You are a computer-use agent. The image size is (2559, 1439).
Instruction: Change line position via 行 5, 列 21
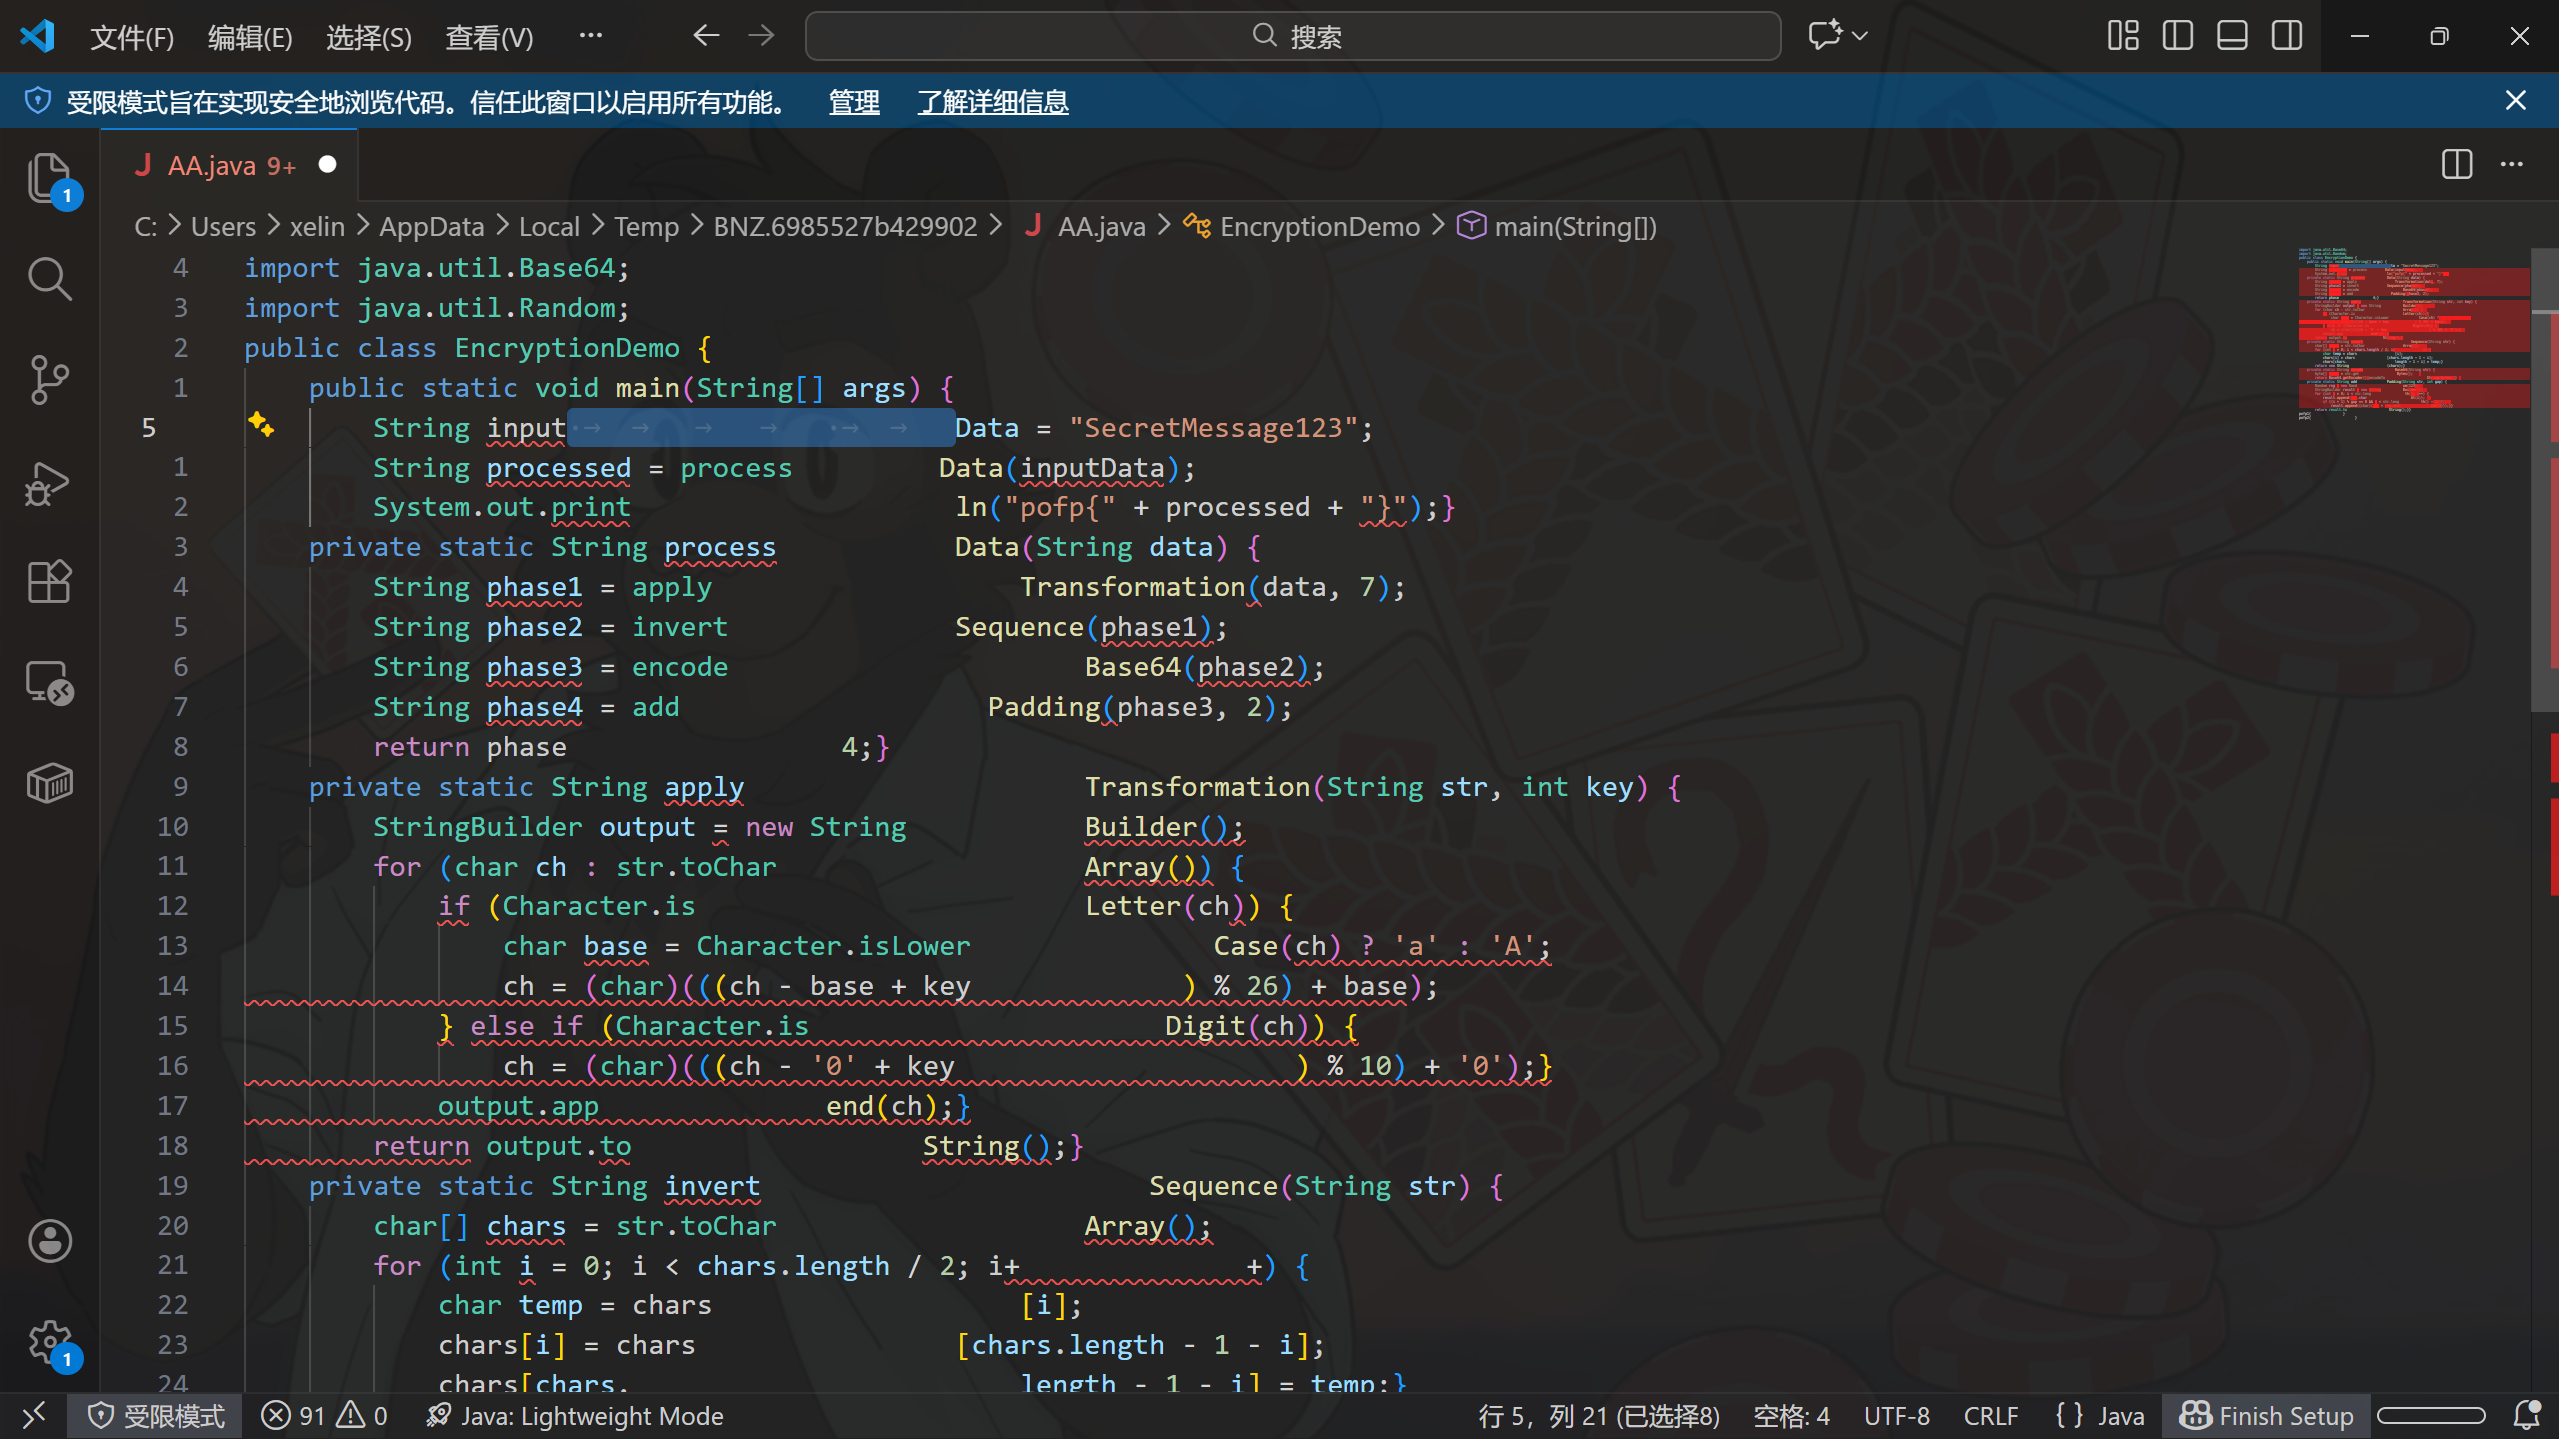click(x=1598, y=1415)
